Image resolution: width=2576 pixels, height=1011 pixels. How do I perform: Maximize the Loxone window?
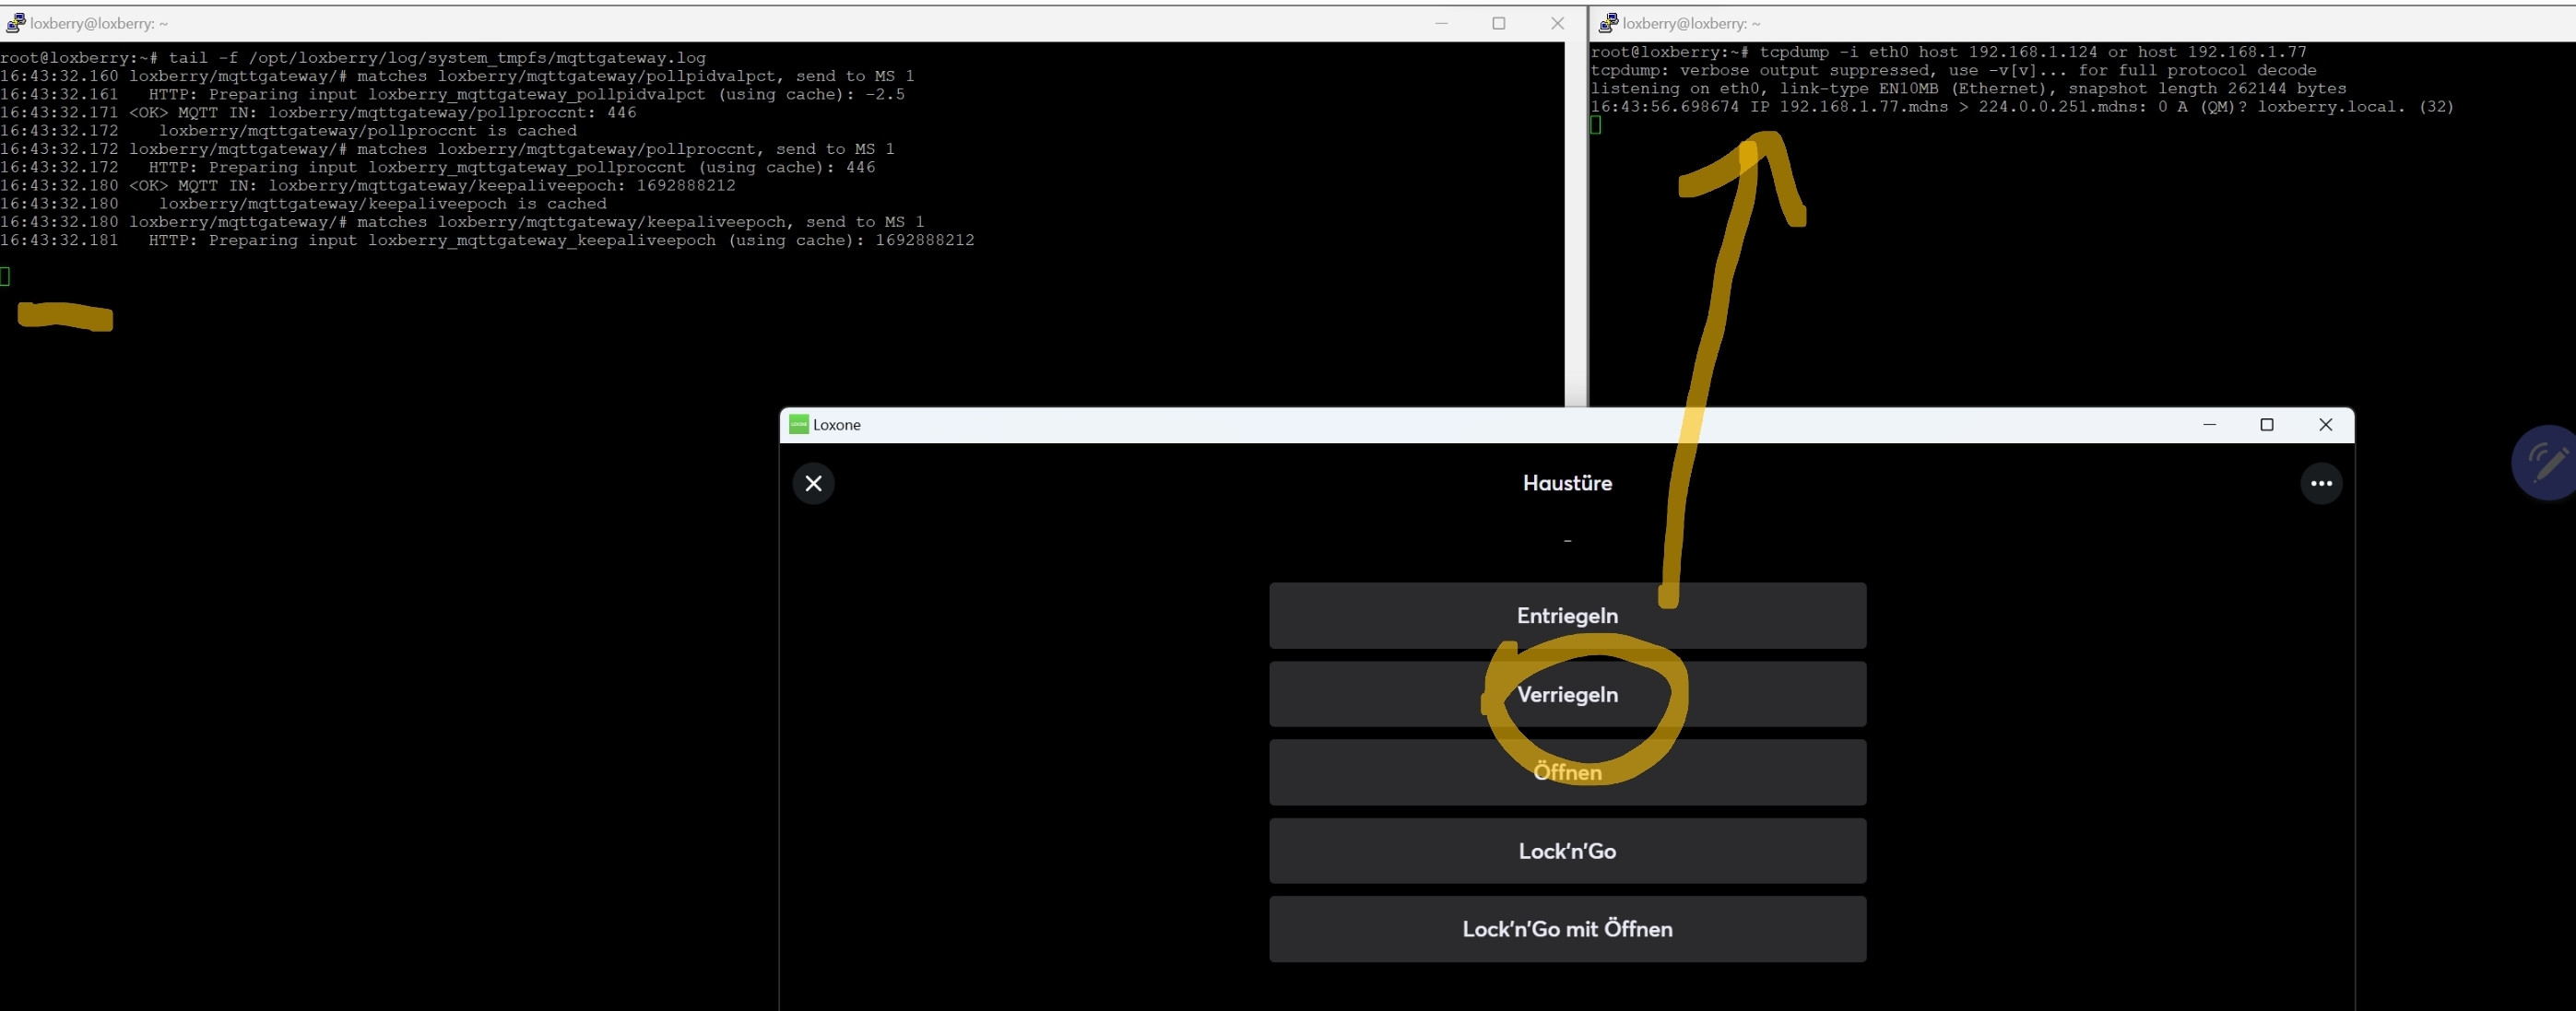[2267, 424]
